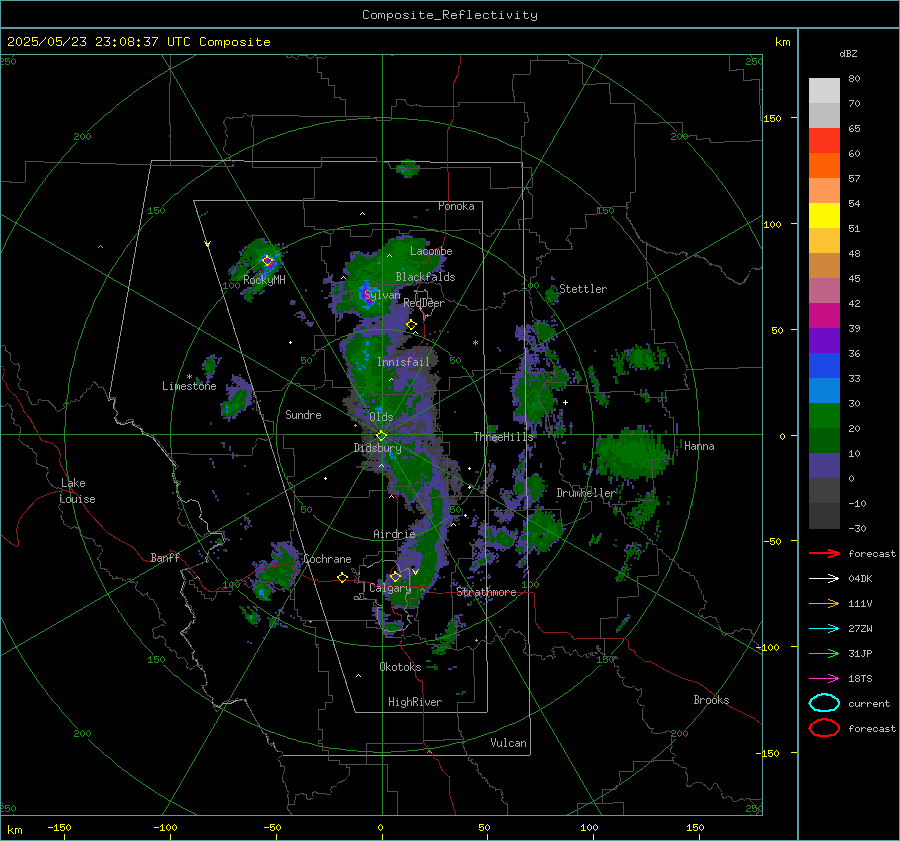Select the Okotoks city label
The image size is (900, 841).
[x=400, y=666]
